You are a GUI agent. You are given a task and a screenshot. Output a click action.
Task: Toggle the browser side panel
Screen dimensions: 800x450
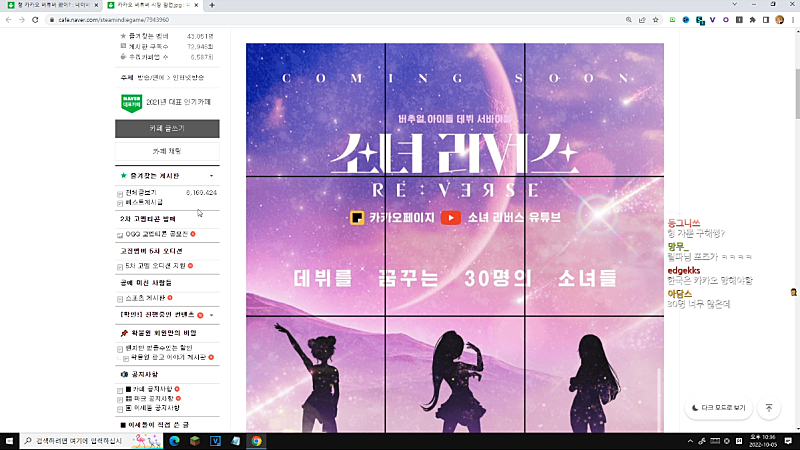(766, 20)
